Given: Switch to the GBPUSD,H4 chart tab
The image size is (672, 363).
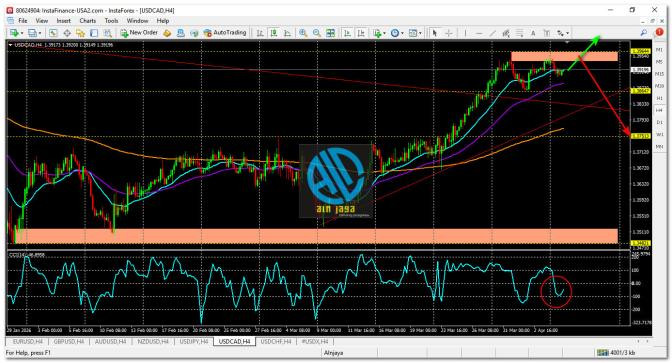Looking at the screenshot, I should (x=69, y=342).
